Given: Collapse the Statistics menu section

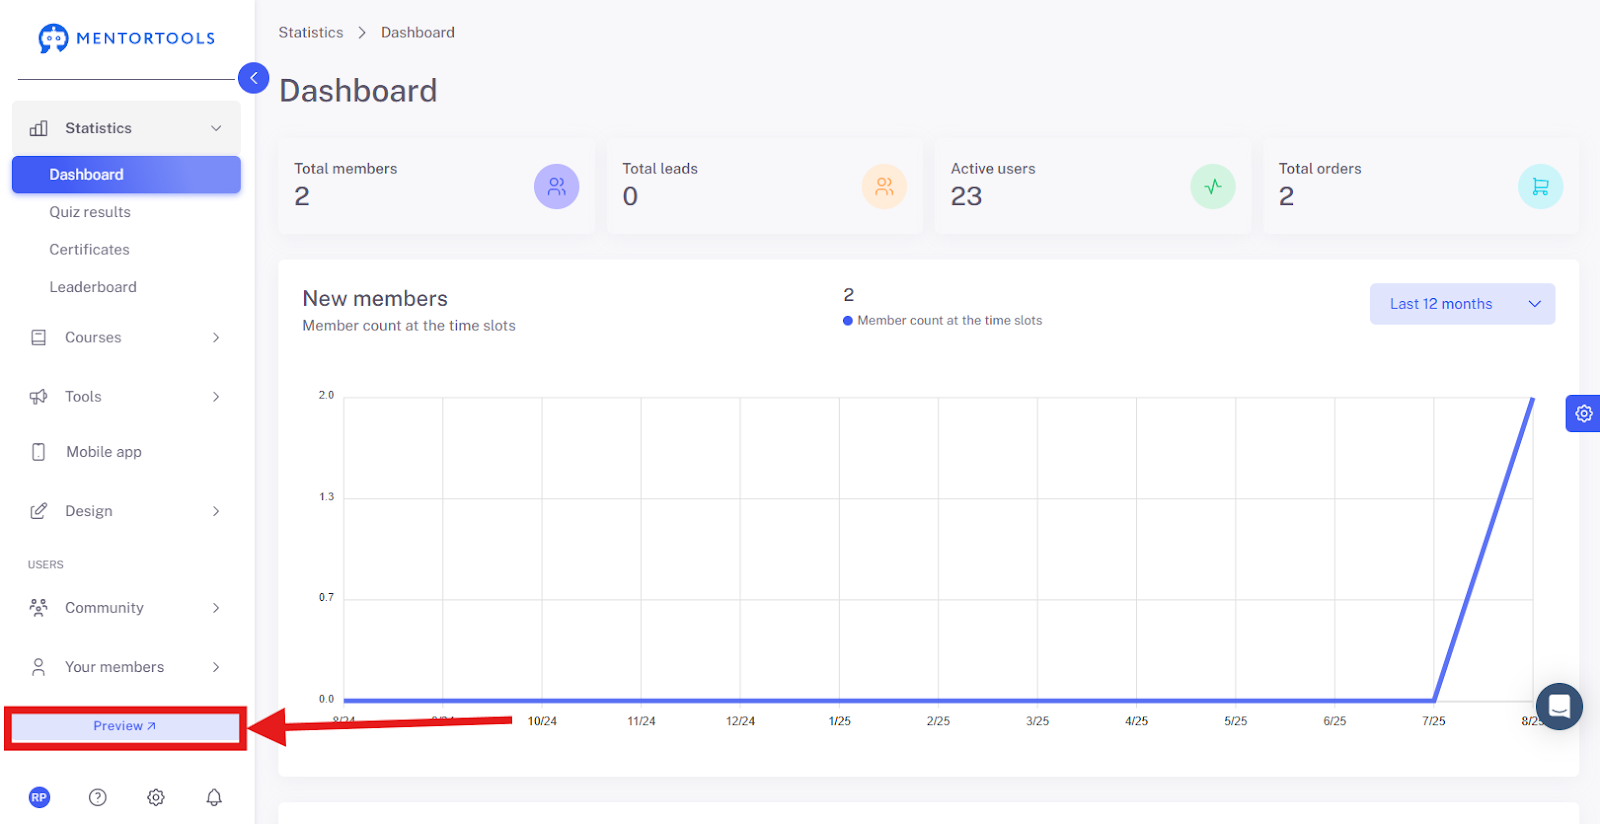Looking at the screenshot, I should click(x=126, y=128).
